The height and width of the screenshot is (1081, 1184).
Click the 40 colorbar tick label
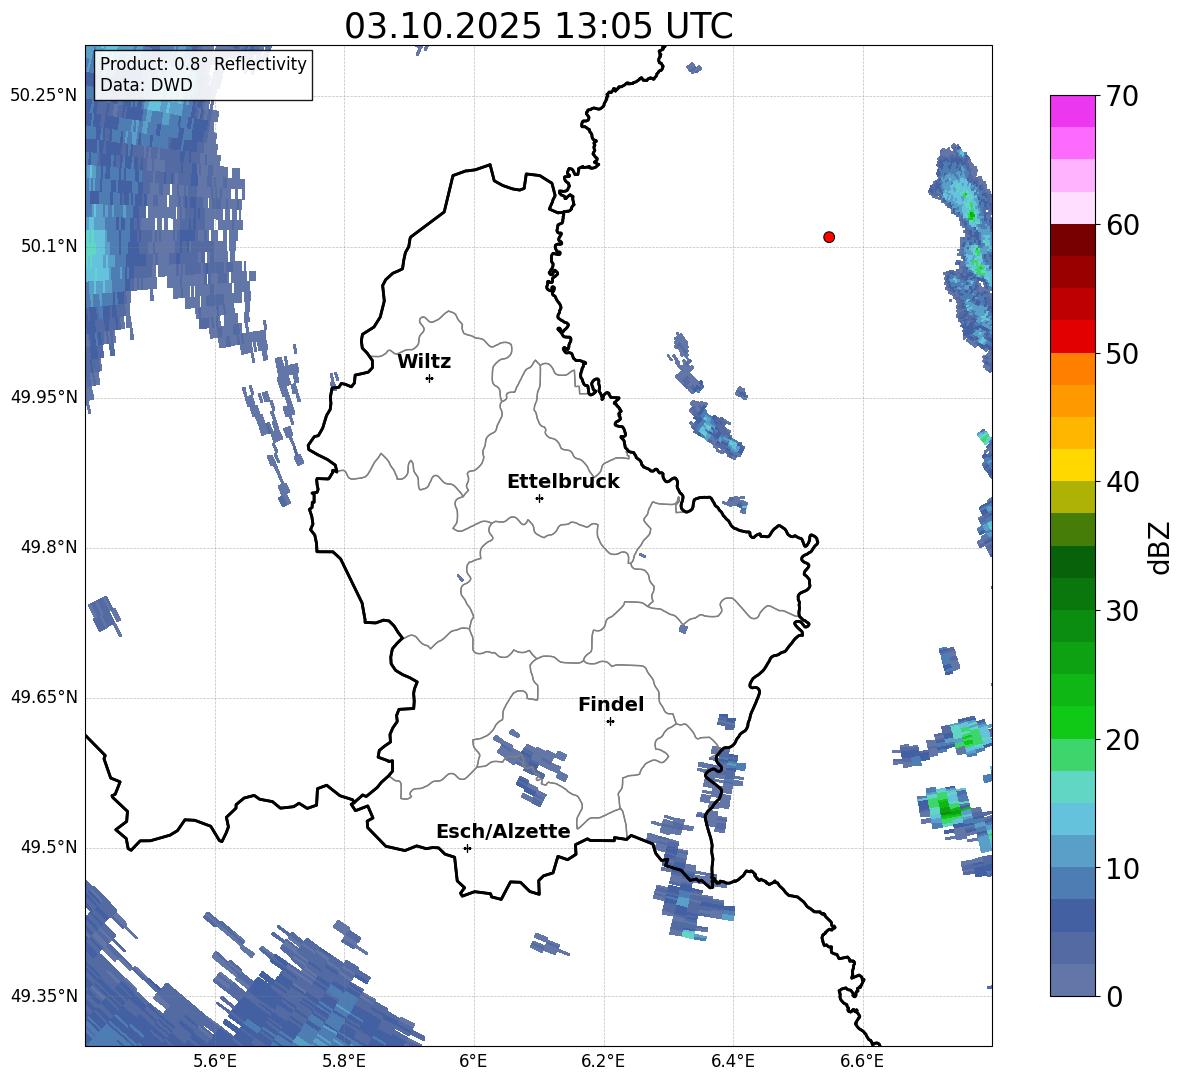tap(1122, 482)
